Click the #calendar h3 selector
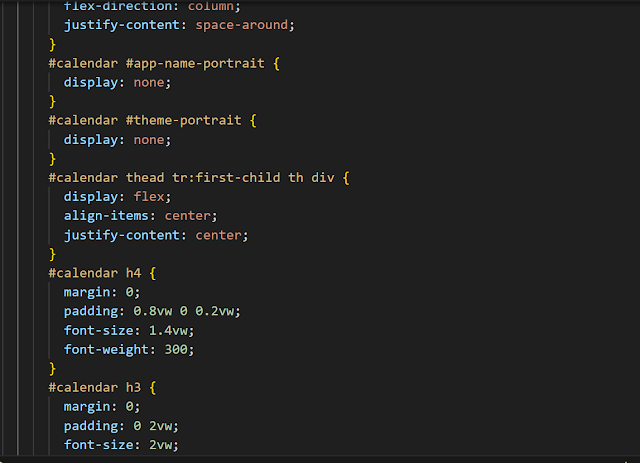 95,387
